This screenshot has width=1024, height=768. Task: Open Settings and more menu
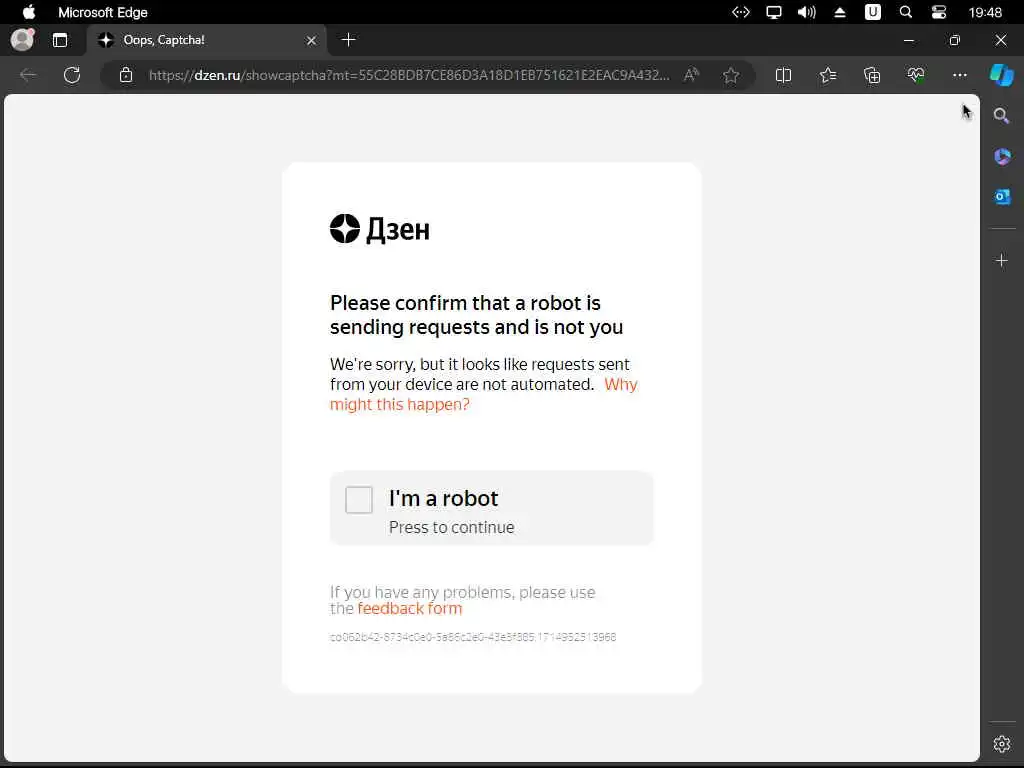tap(959, 75)
